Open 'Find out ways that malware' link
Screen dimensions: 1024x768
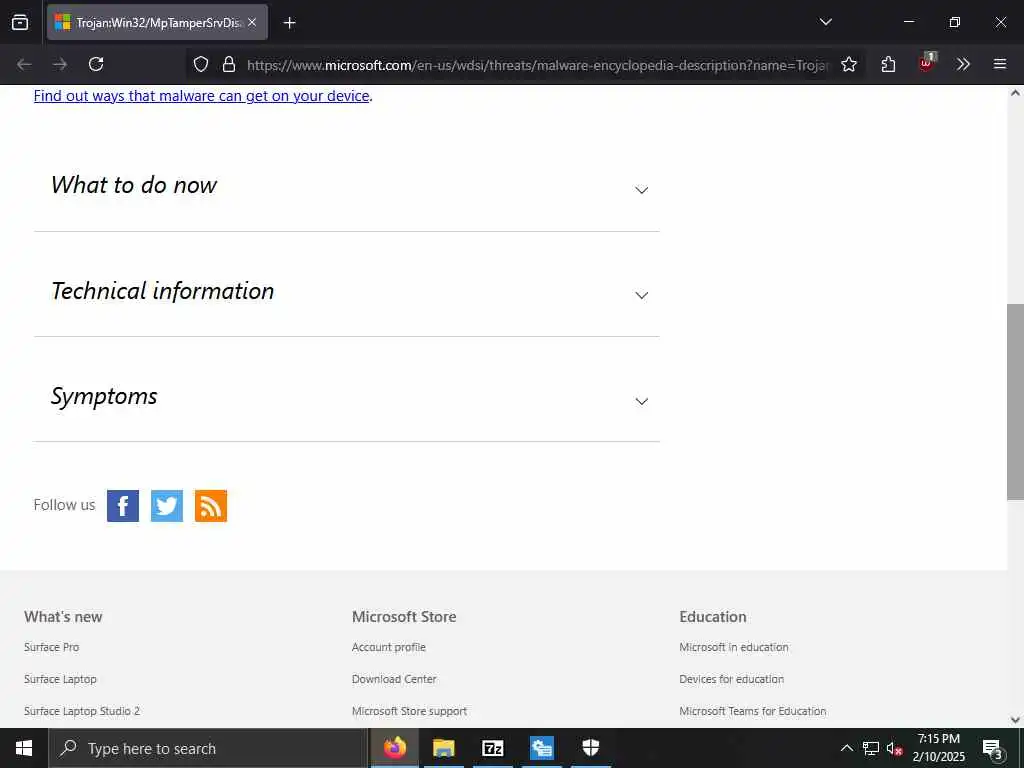(202, 95)
